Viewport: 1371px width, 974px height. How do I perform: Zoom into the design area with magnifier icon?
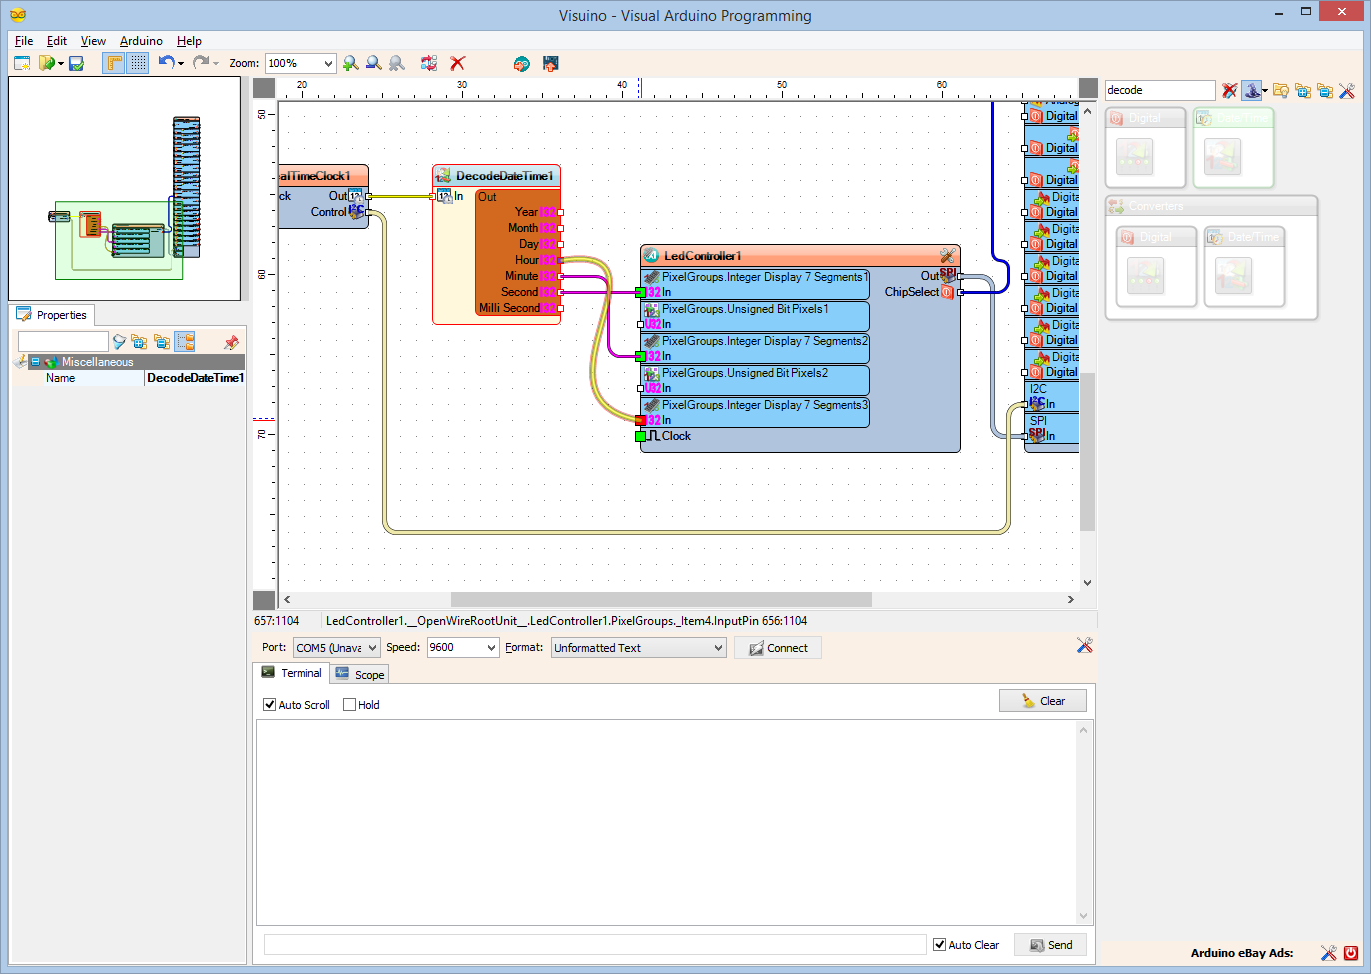point(350,63)
